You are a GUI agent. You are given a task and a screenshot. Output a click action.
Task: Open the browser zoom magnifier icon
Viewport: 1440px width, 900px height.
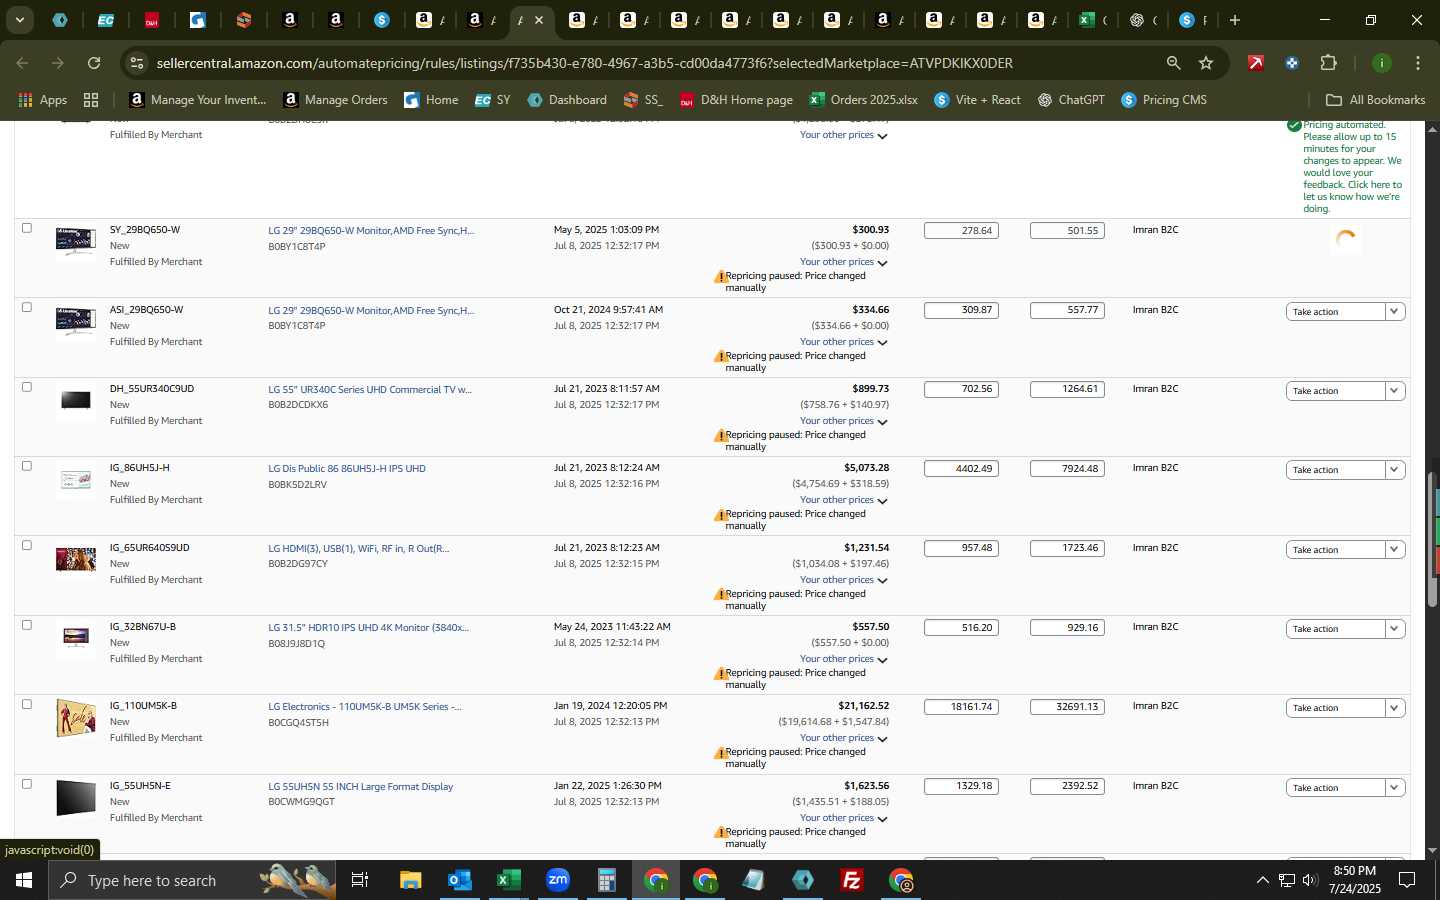(1173, 63)
